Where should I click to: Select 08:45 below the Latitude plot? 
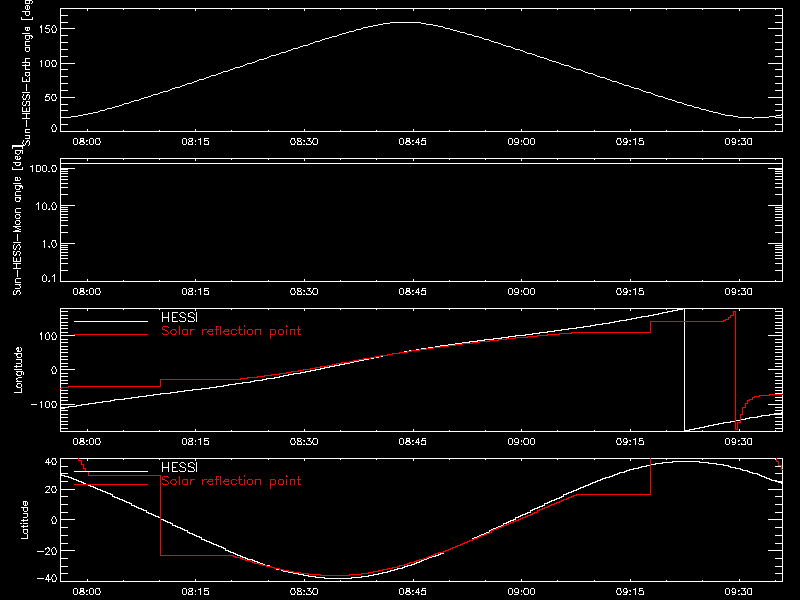pyautogui.click(x=413, y=592)
